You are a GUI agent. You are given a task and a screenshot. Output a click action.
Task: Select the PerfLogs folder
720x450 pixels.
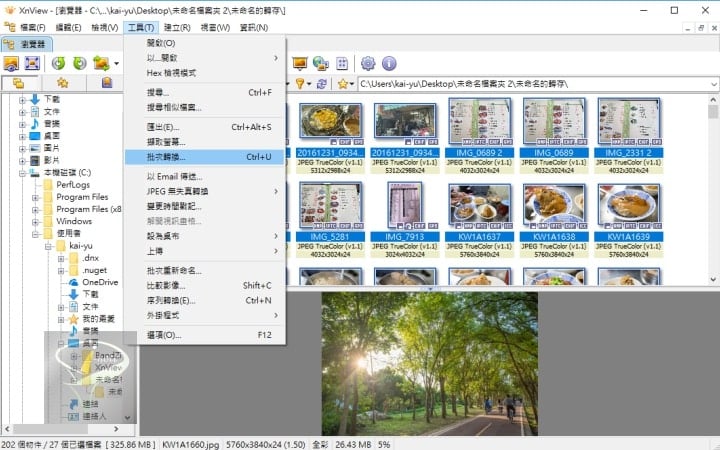pos(67,185)
